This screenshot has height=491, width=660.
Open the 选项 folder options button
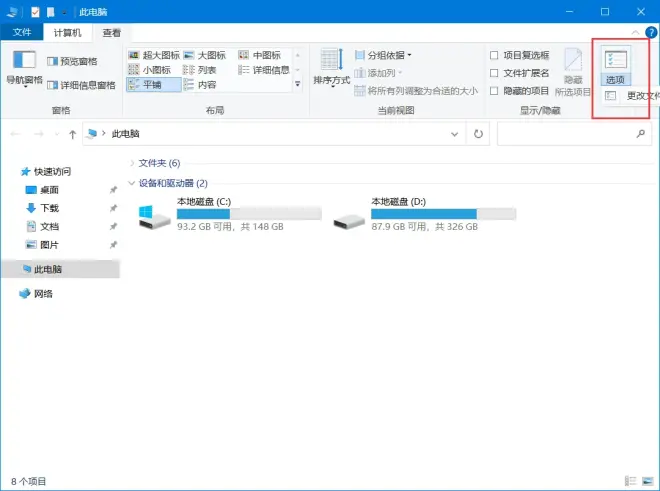(615, 66)
